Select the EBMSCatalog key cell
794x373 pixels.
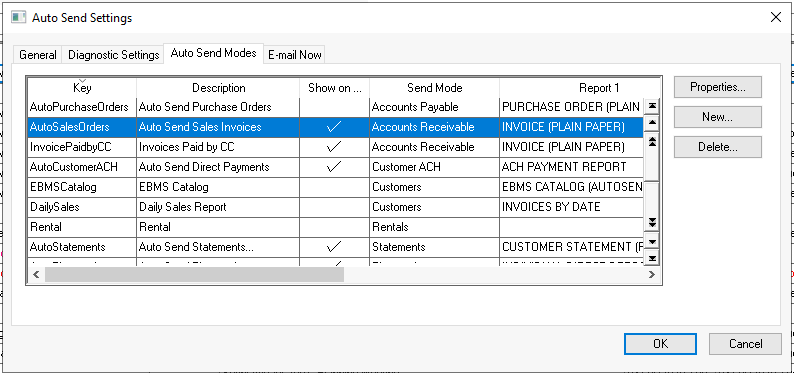(x=82, y=187)
